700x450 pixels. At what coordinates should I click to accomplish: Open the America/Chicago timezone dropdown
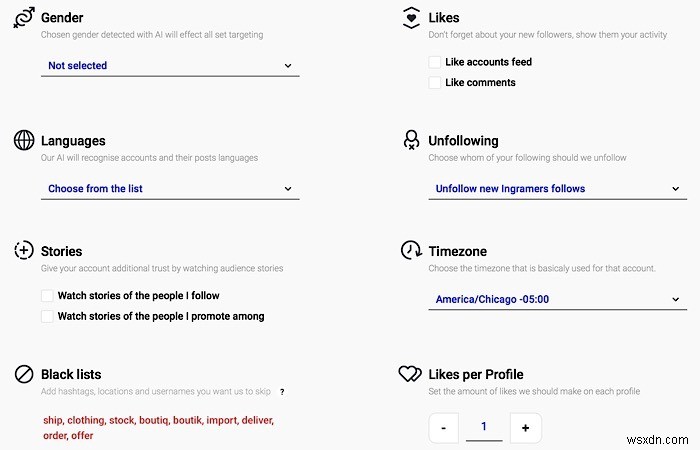[x=557, y=299]
